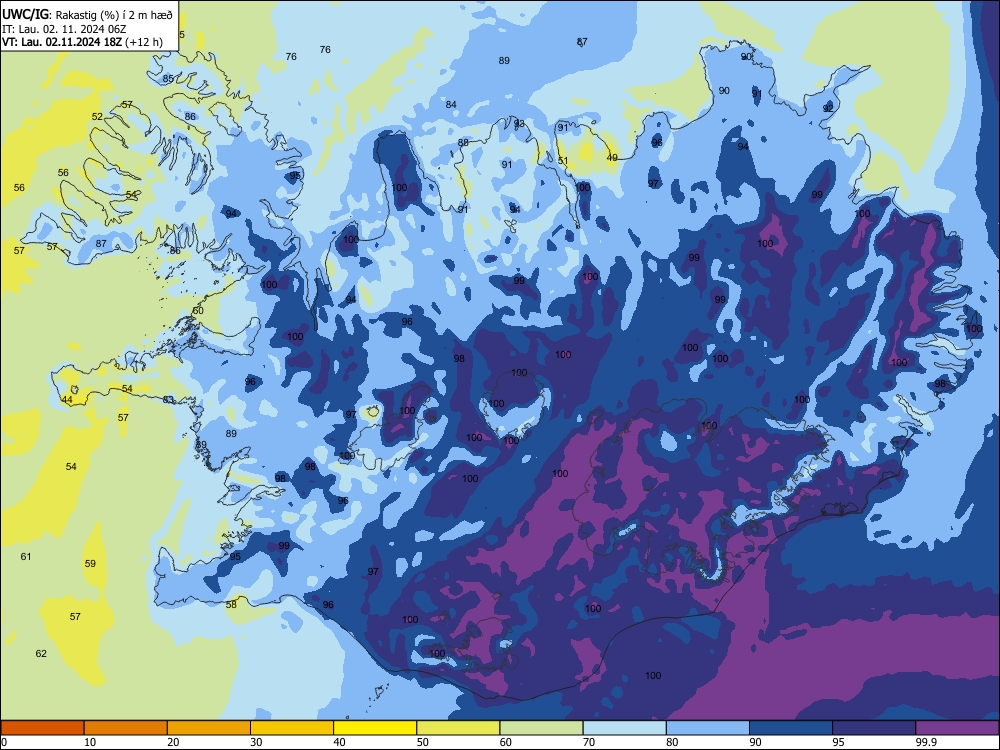Click the 'VT: Lau. 02.11.2024 18Z (+12 h)' line
Image resolution: width=1000 pixels, height=750 pixels.
pyautogui.click(x=82, y=42)
